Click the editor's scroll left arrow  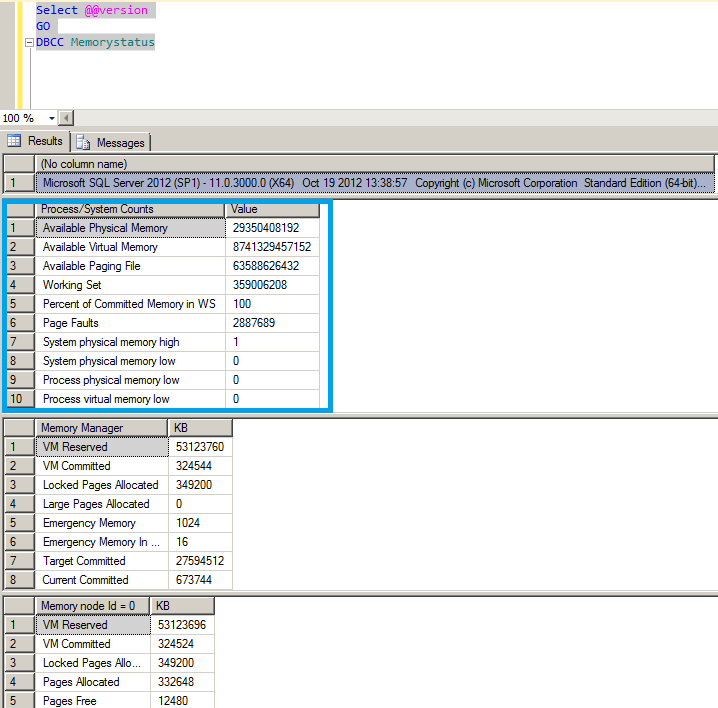click(x=66, y=118)
